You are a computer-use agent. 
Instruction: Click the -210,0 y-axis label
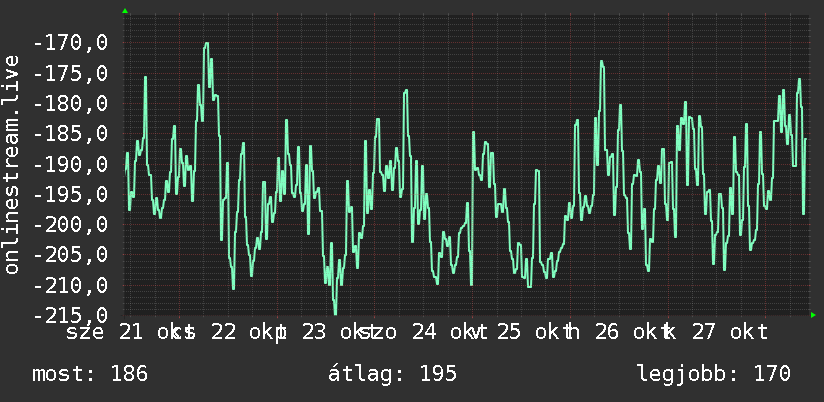coord(70,286)
